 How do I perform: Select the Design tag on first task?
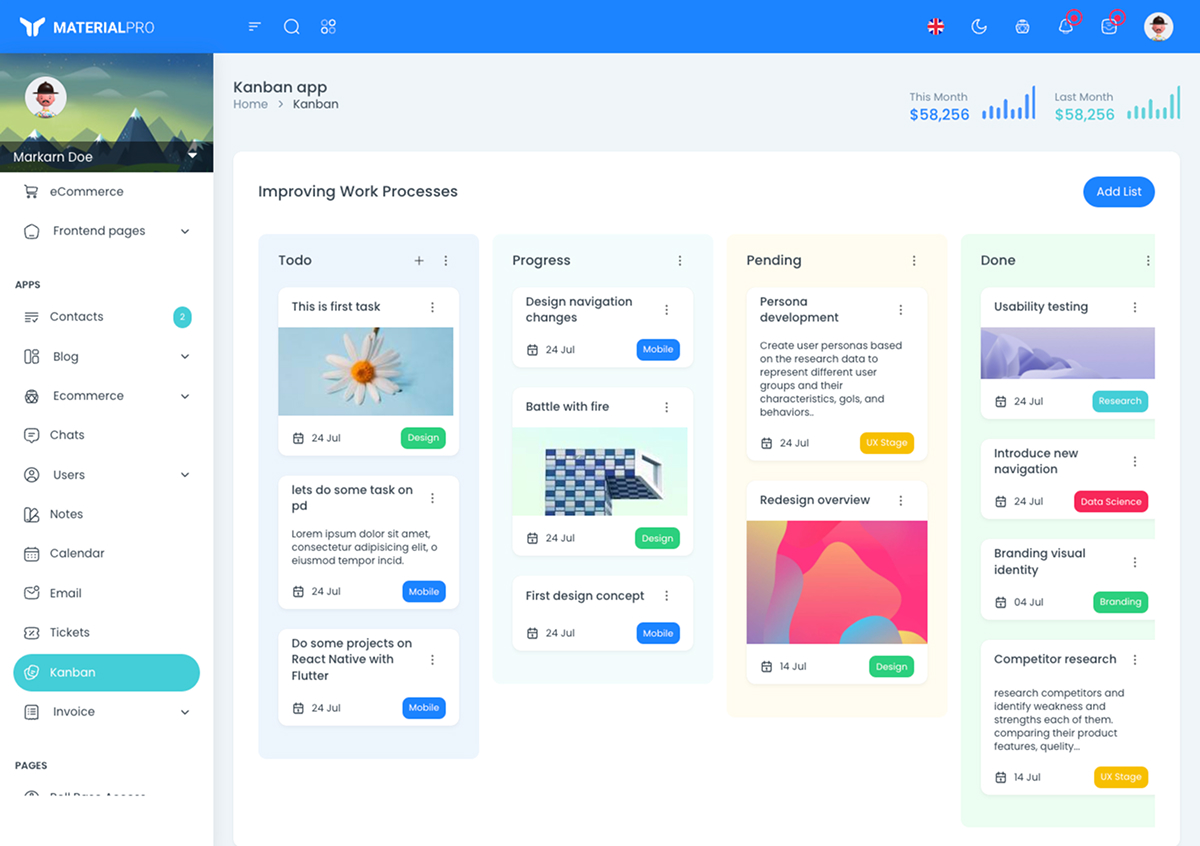pos(423,437)
